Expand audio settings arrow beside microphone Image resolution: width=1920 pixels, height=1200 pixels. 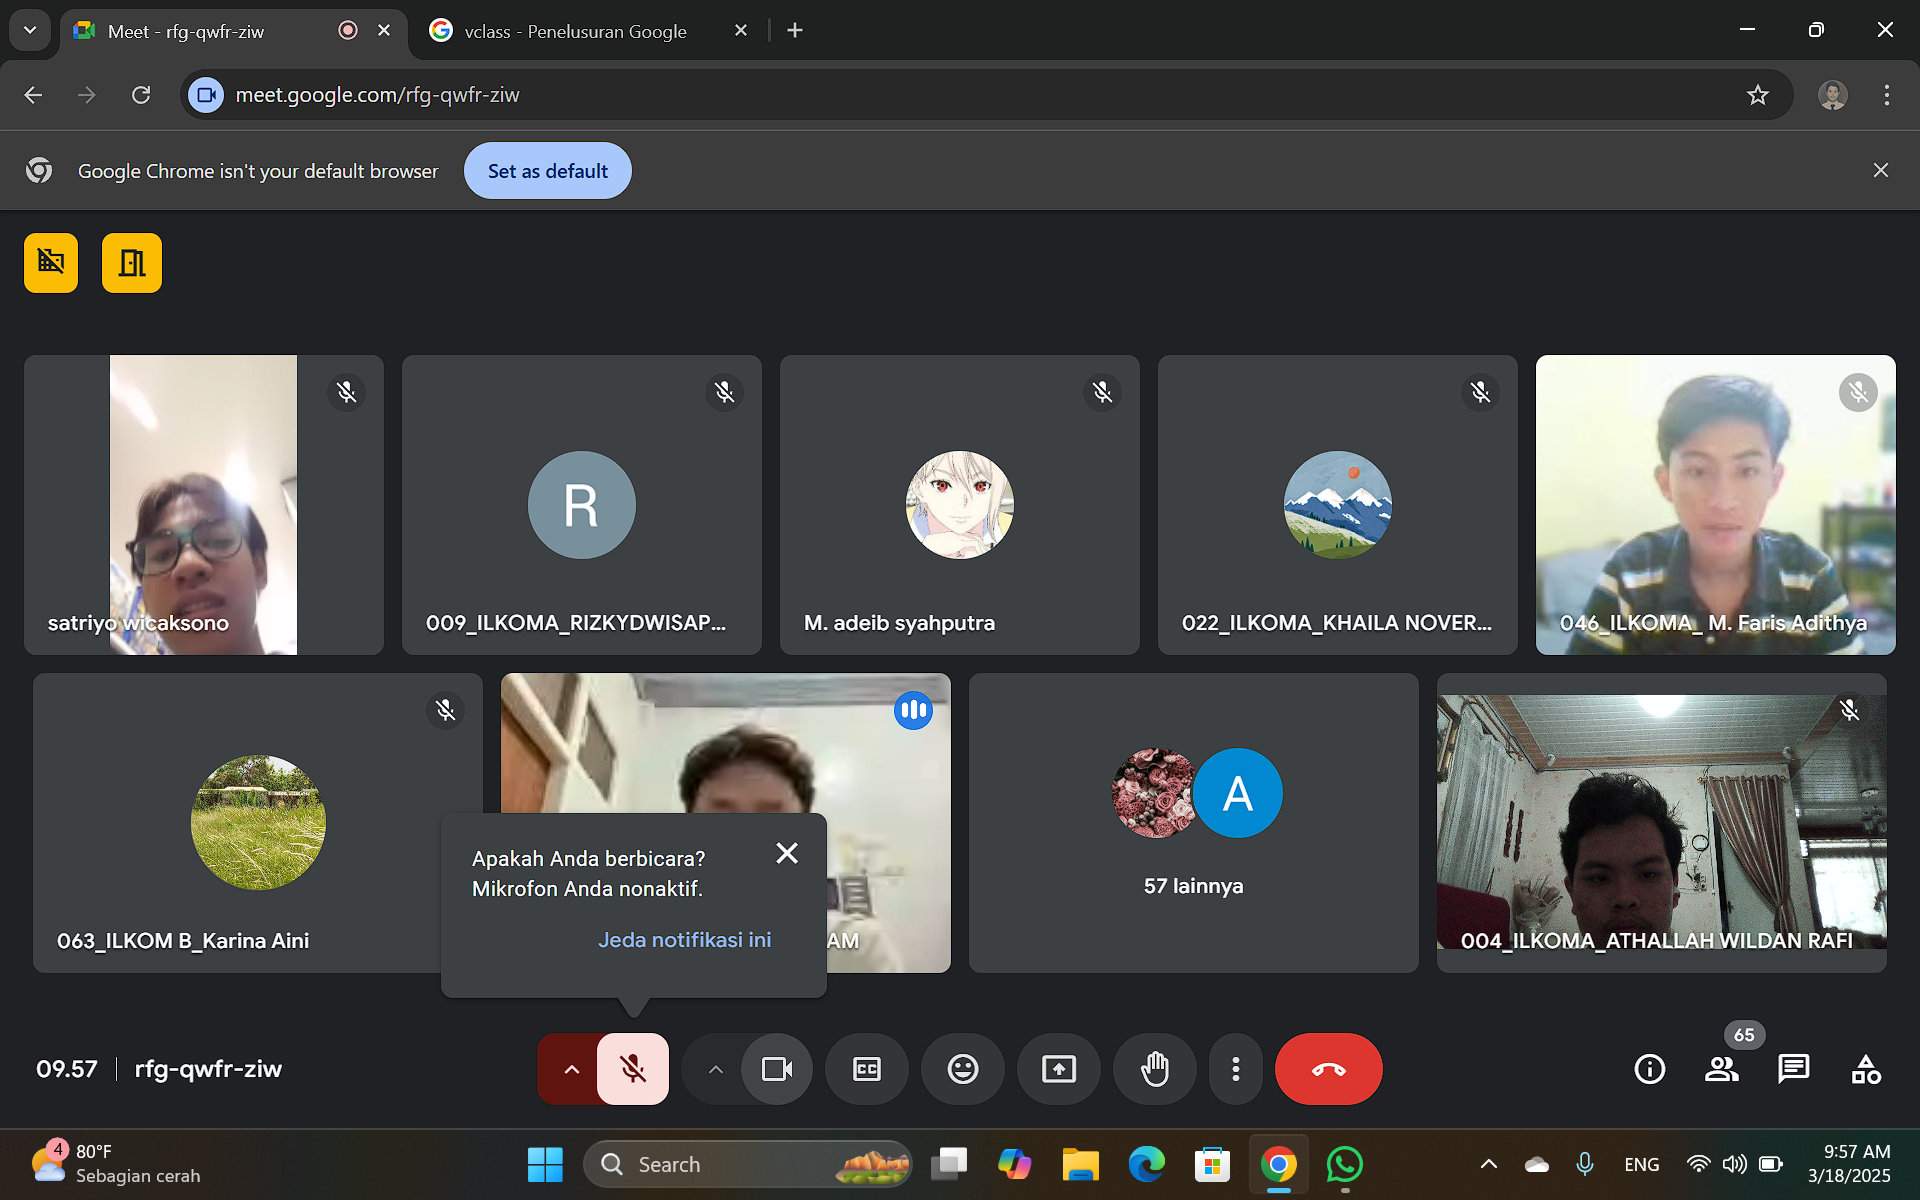coord(571,1069)
